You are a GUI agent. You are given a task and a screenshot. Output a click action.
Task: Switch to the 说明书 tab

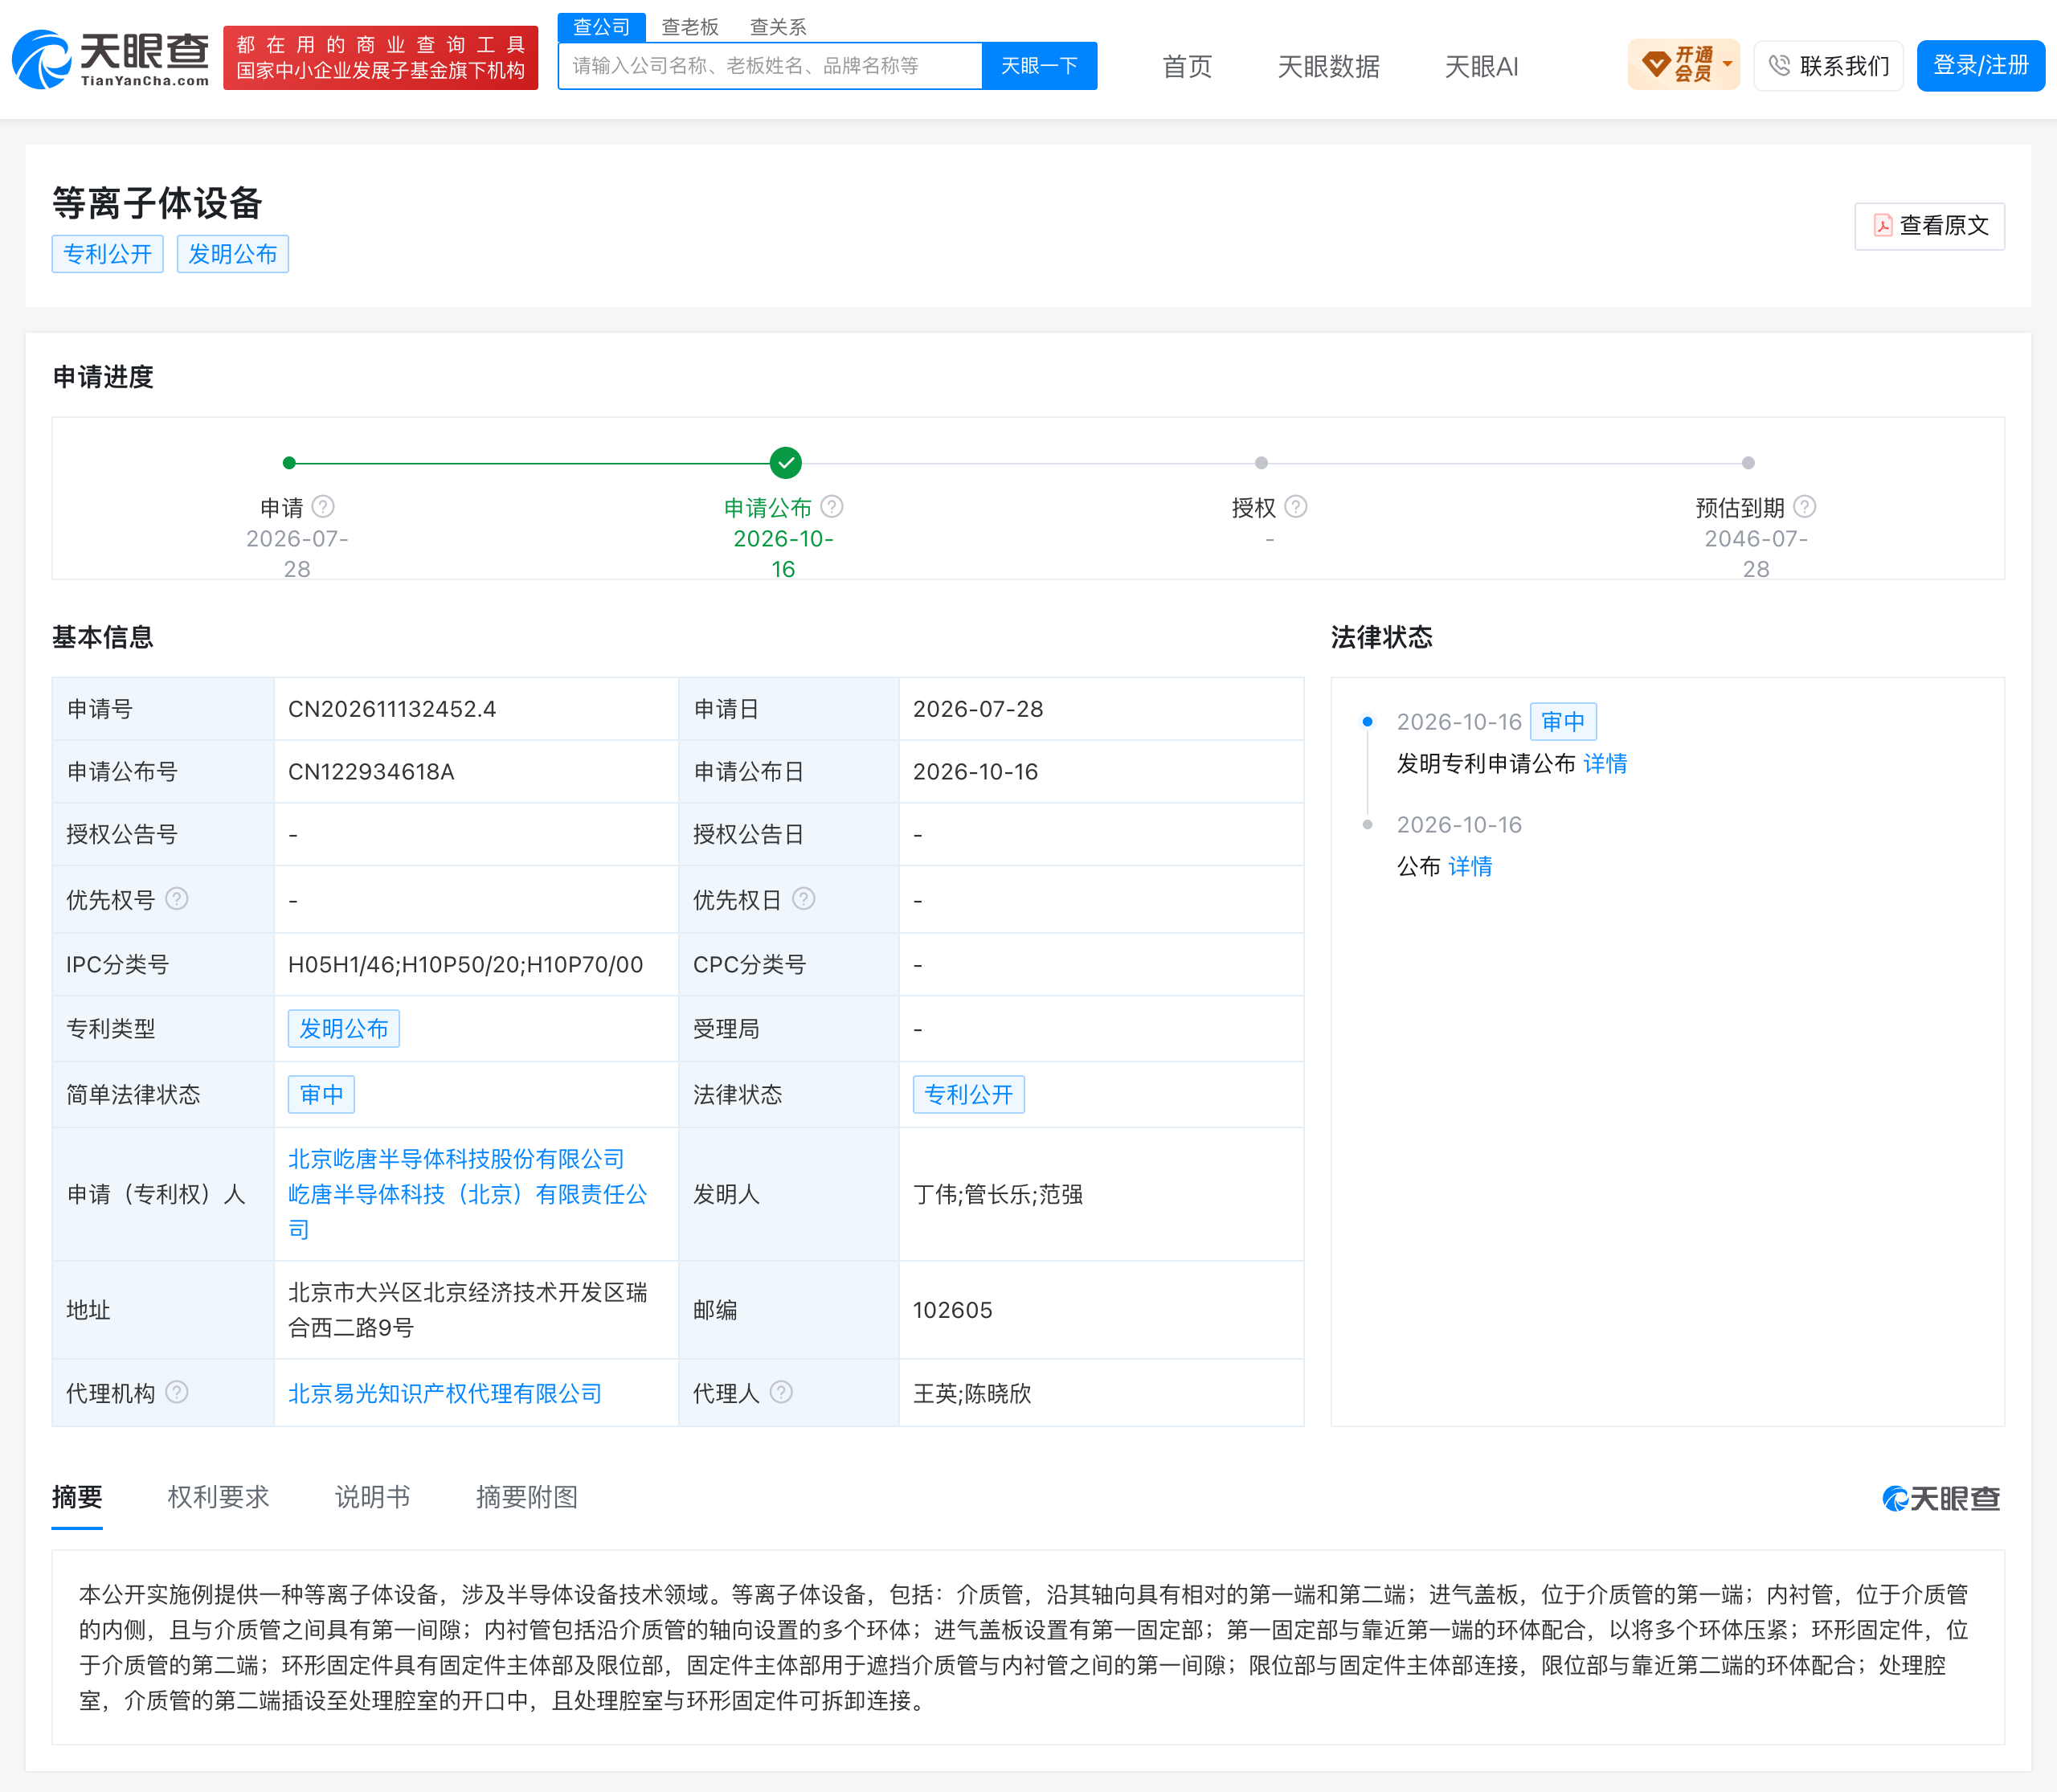pos(373,1497)
